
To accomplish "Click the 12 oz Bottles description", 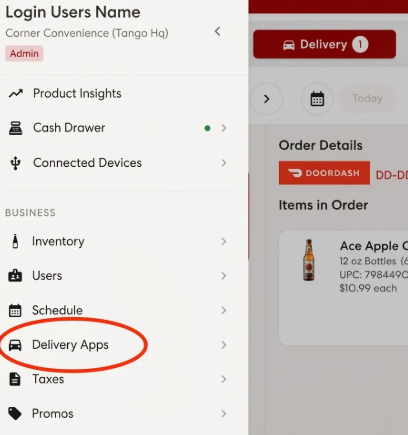I will point(374,261).
